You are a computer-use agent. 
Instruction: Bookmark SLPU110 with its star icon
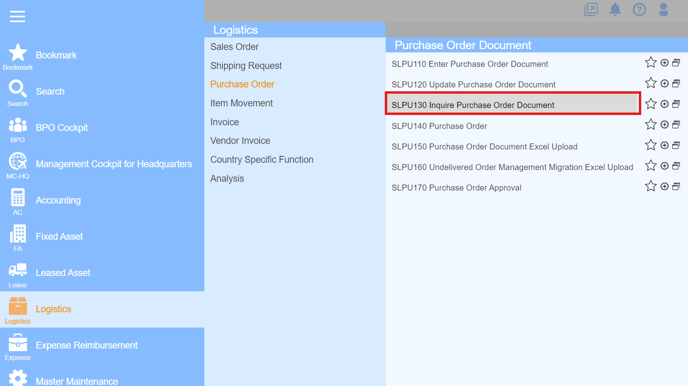pos(651,63)
